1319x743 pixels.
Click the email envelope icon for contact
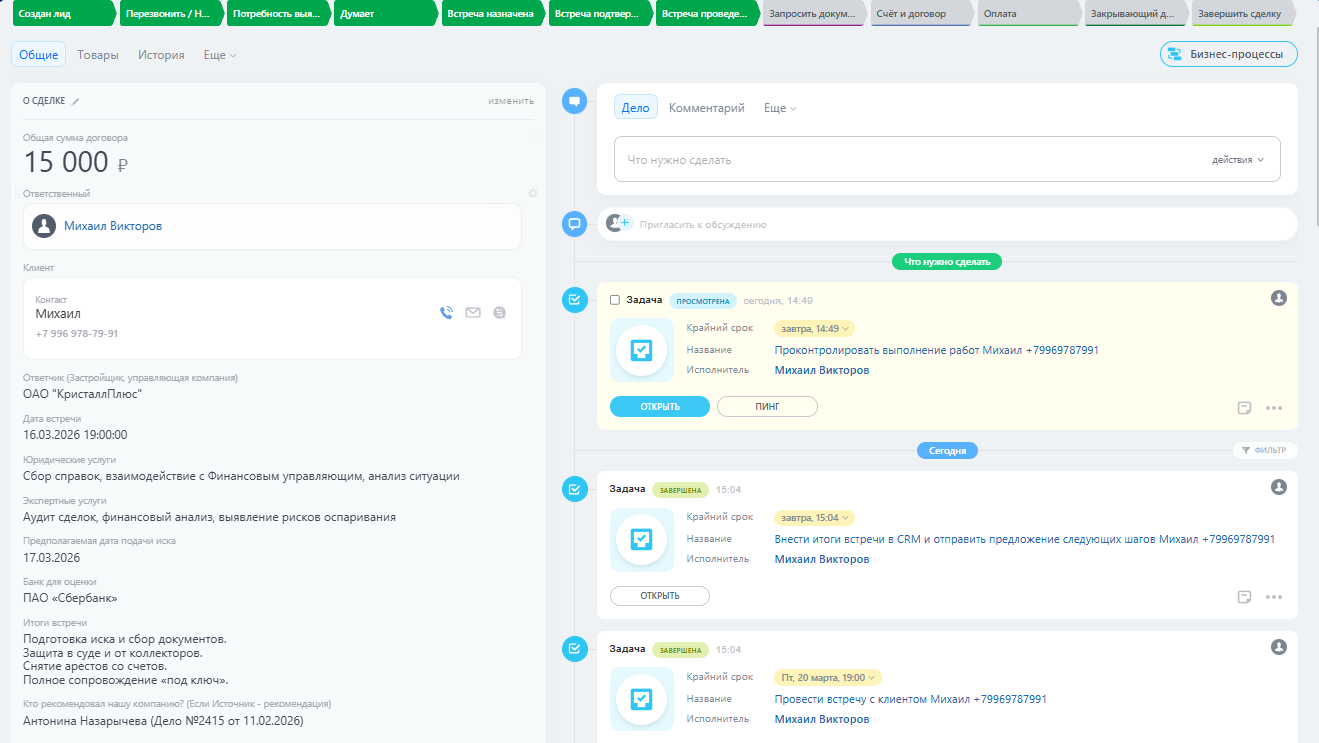point(473,312)
